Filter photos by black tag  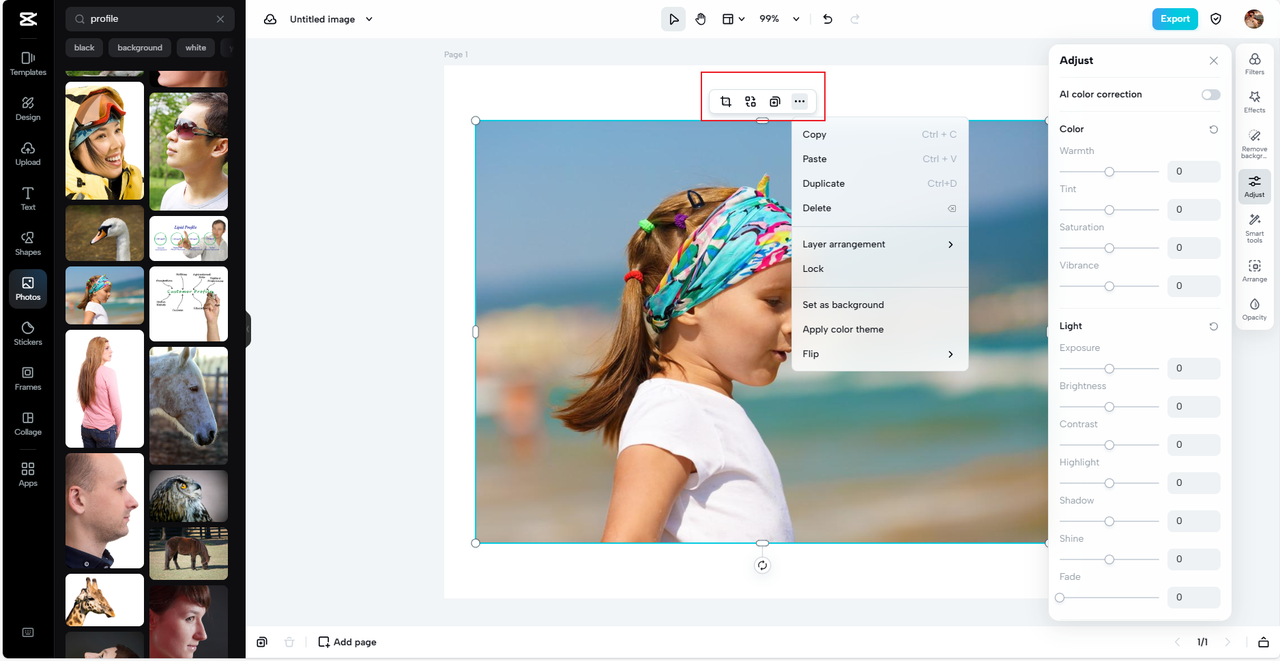(x=85, y=47)
